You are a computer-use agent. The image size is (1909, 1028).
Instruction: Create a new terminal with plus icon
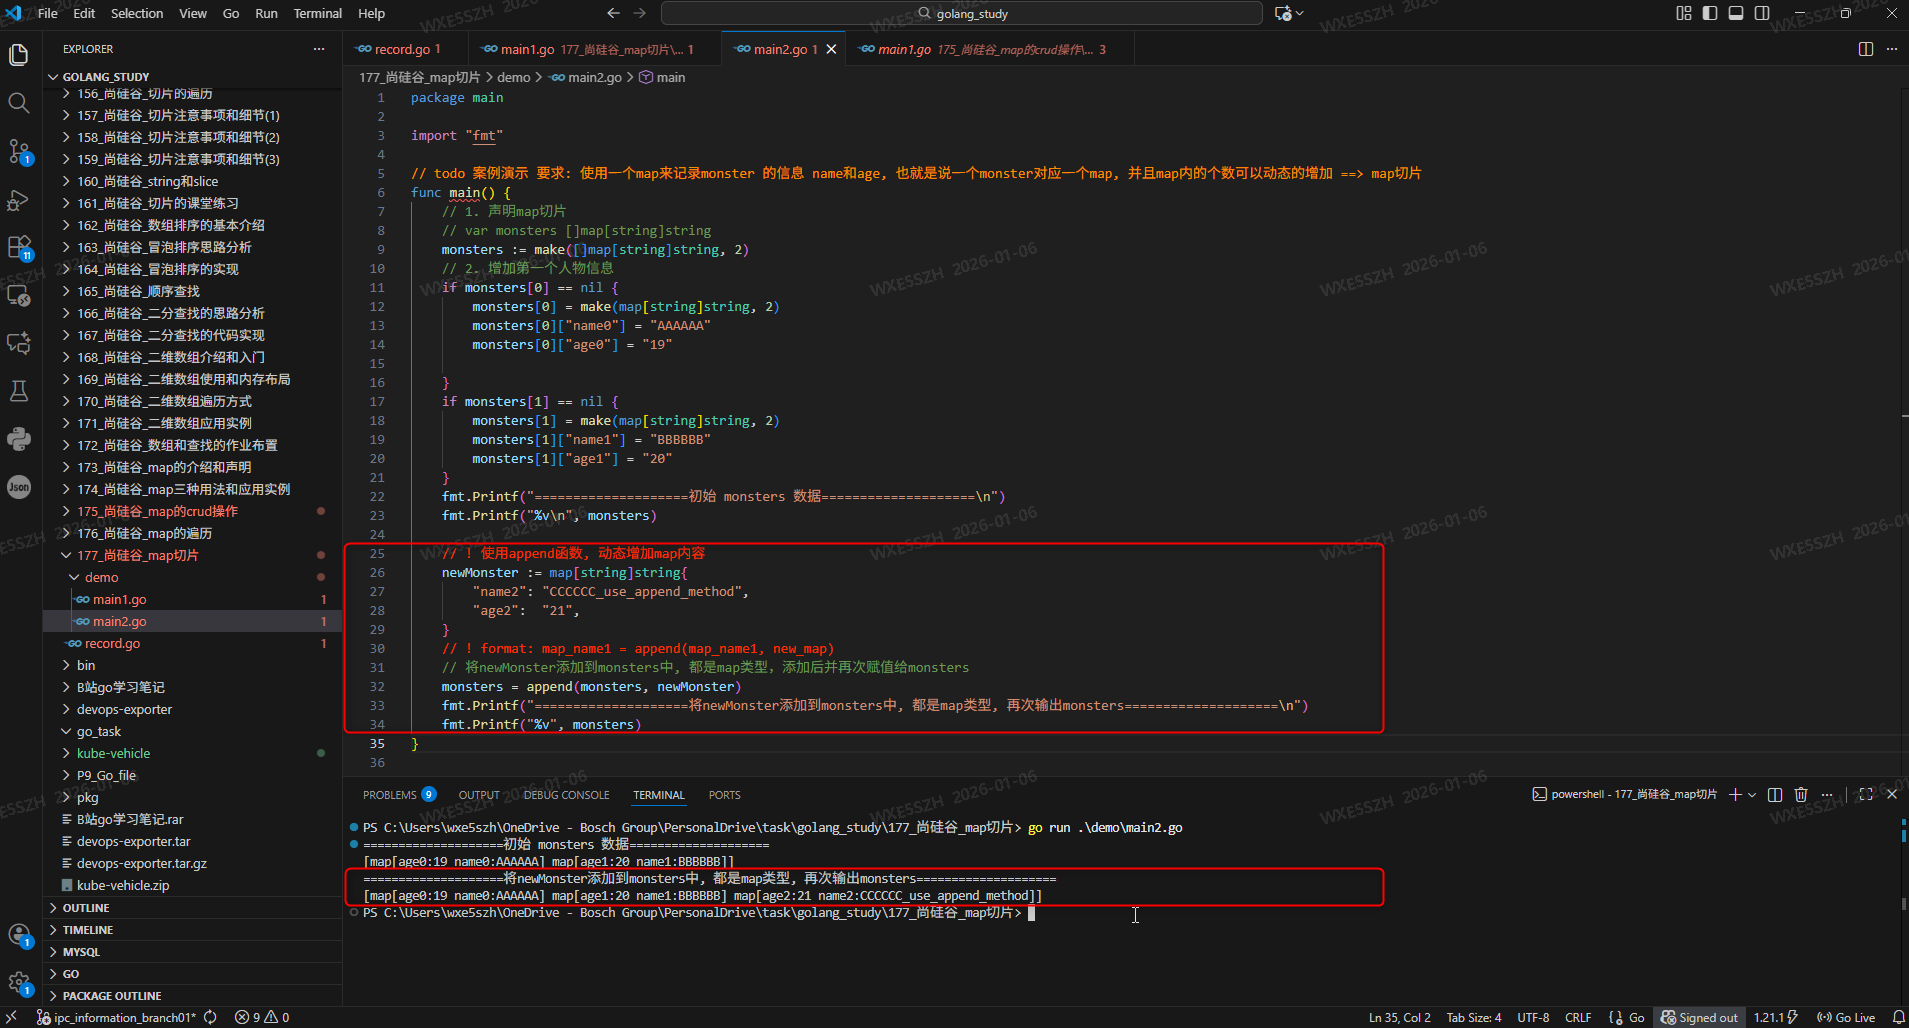(x=1735, y=794)
